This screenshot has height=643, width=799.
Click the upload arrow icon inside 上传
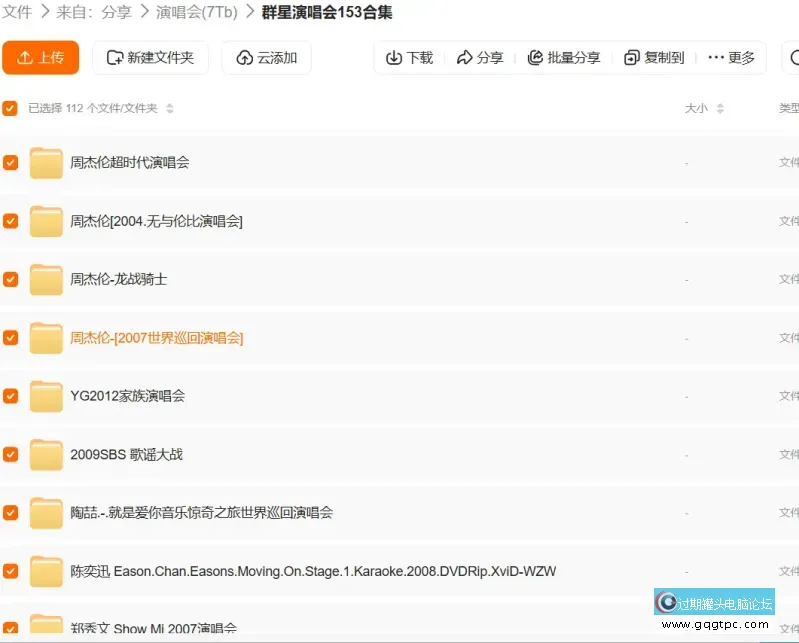tap(24, 58)
